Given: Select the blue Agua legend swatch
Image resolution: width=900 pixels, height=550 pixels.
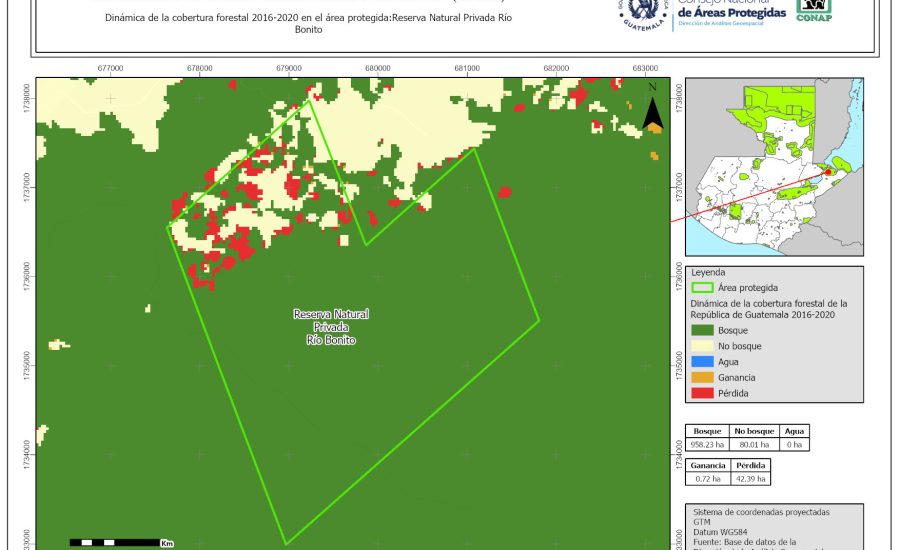Looking at the screenshot, I should [703, 362].
